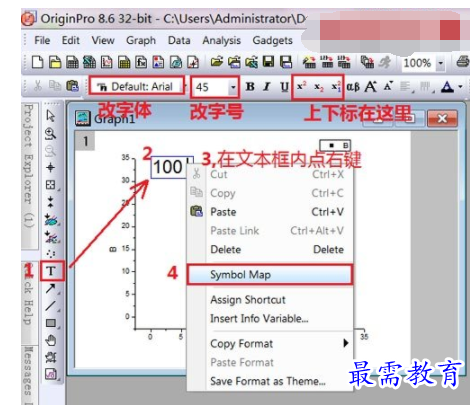Click Increase Font Size icon

pos(370,87)
